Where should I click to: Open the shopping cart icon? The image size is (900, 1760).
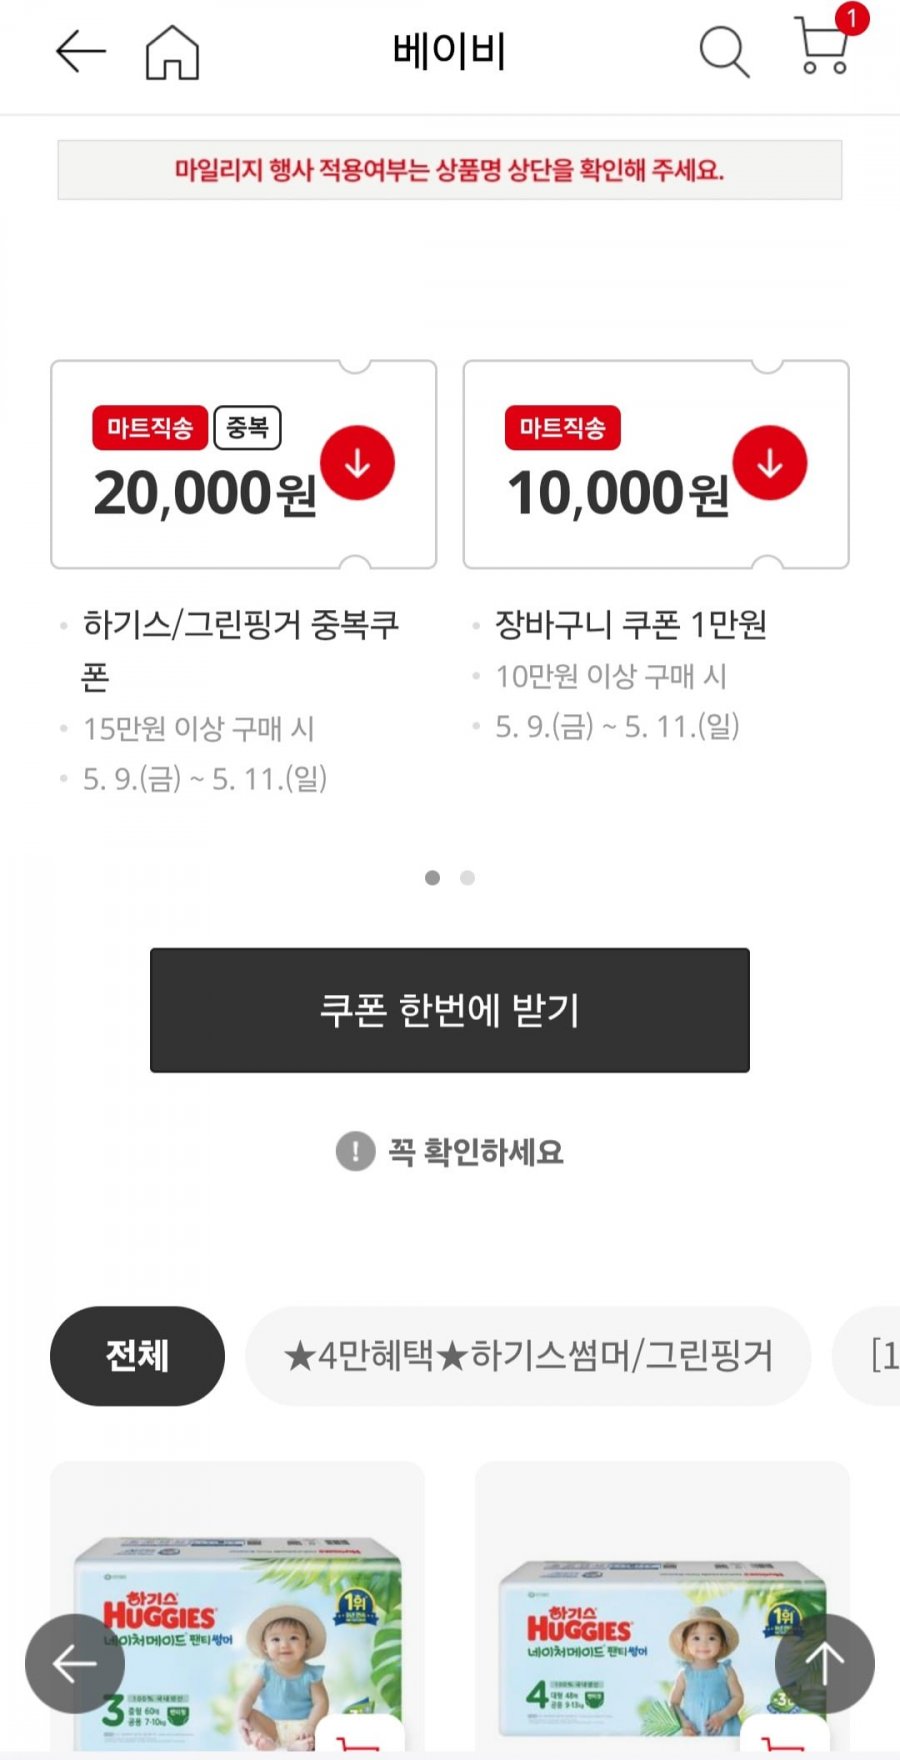click(824, 46)
